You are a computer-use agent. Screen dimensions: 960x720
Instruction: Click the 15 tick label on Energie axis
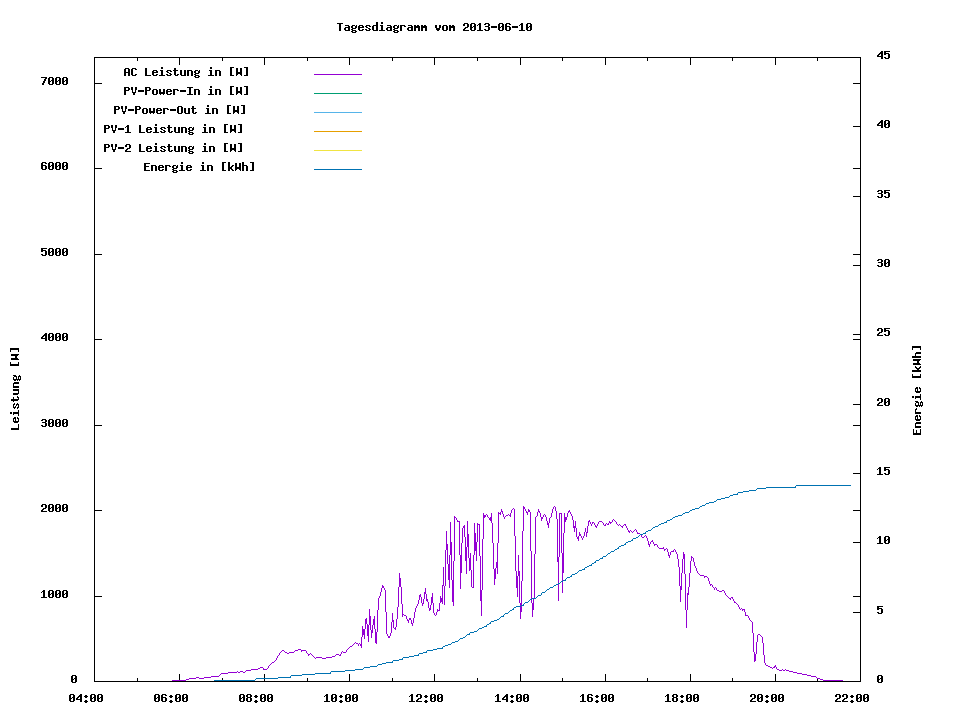[x=883, y=472]
